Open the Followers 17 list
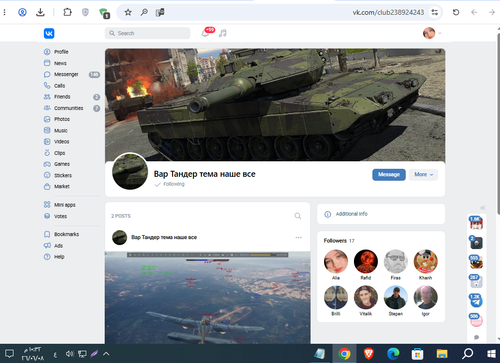The height and width of the screenshot is (363, 500). click(339, 241)
